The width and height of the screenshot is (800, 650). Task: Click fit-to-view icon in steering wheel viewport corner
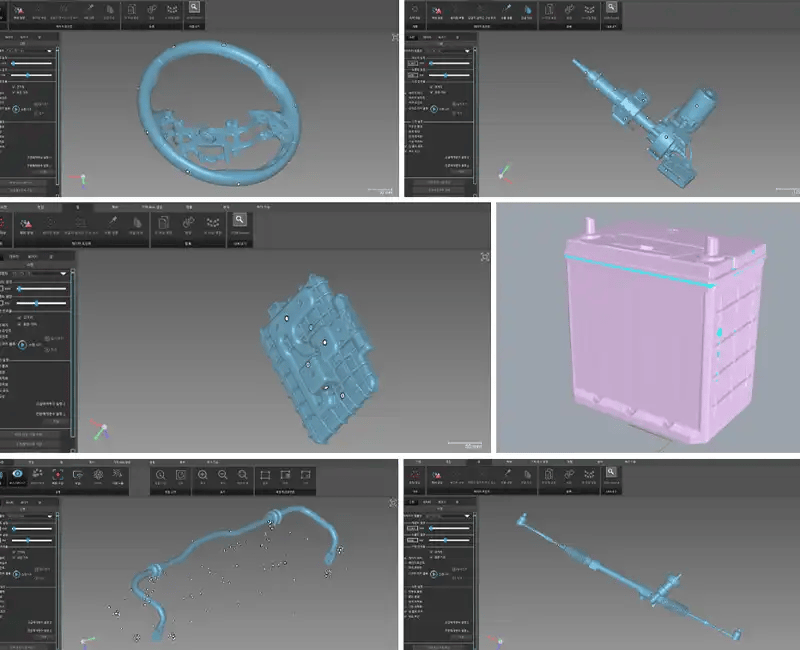[394, 38]
